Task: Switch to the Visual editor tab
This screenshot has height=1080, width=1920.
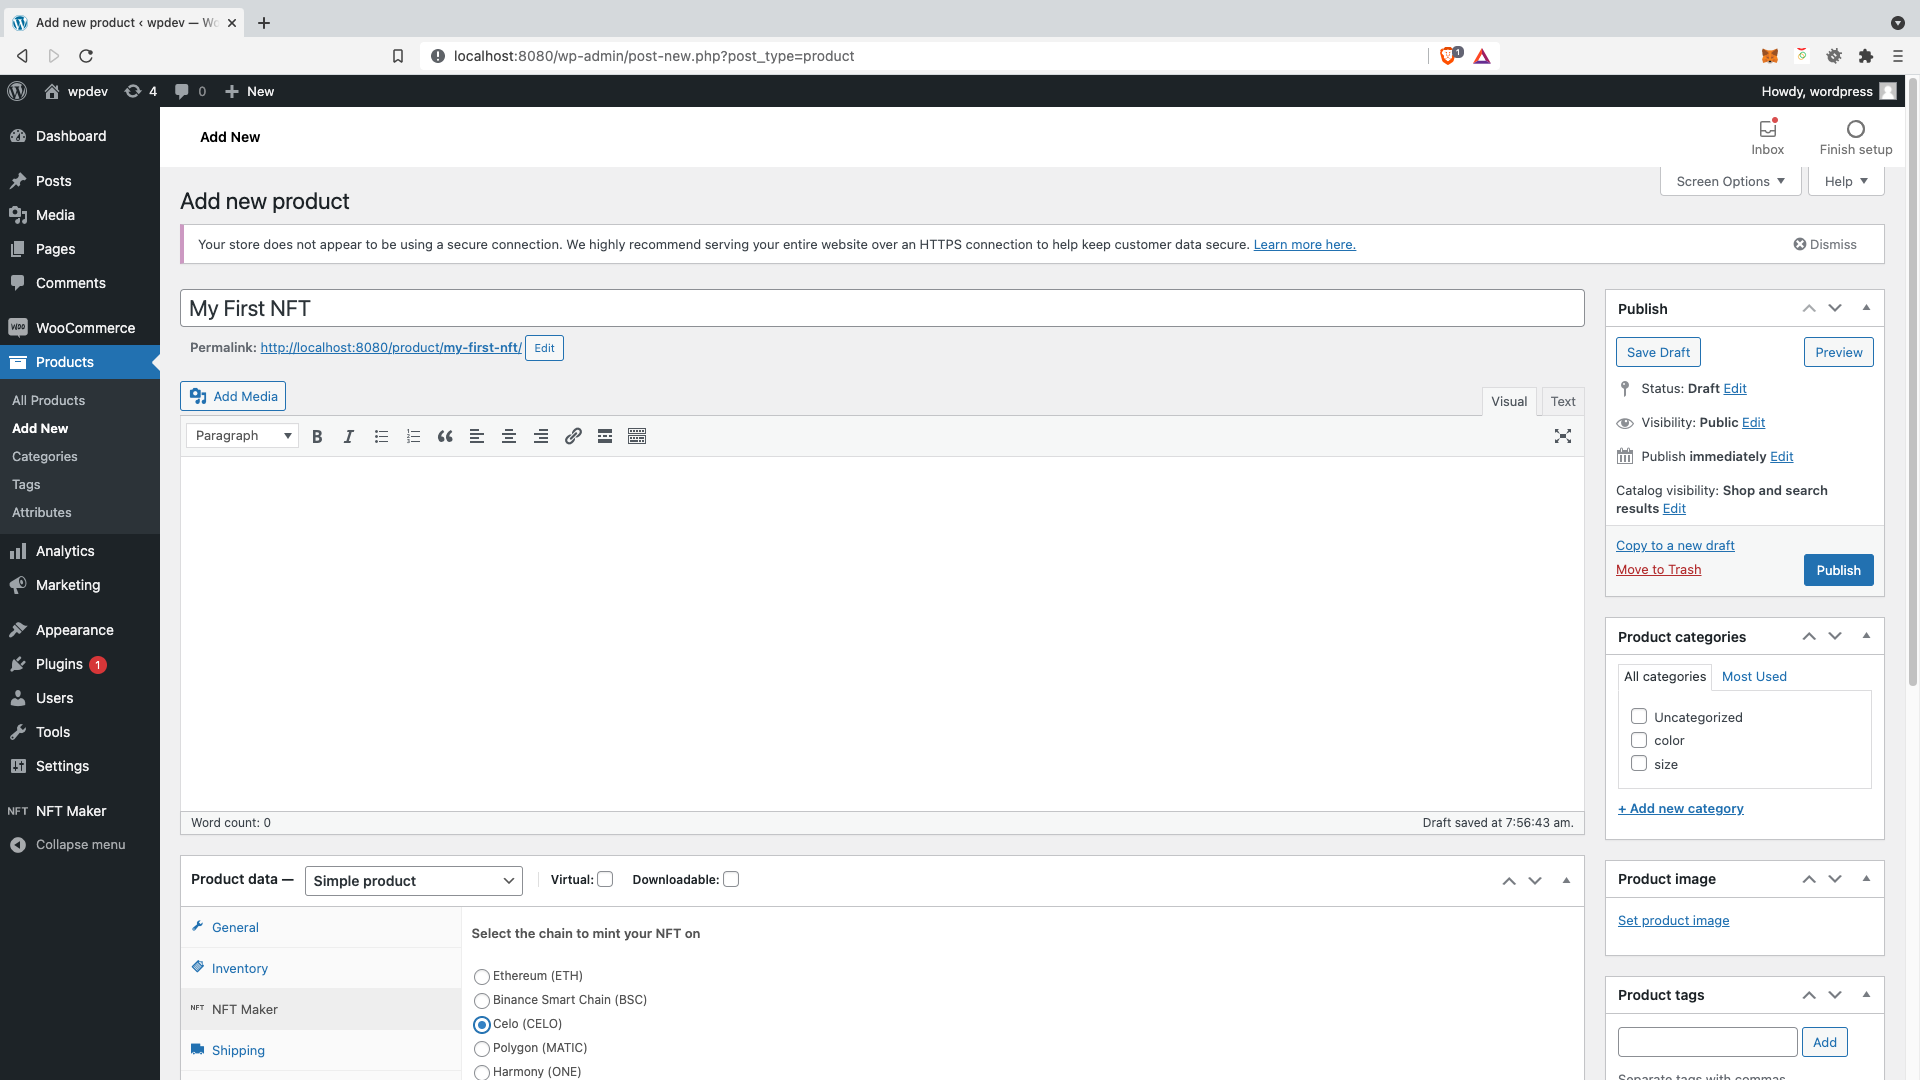Action: [1509, 401]
